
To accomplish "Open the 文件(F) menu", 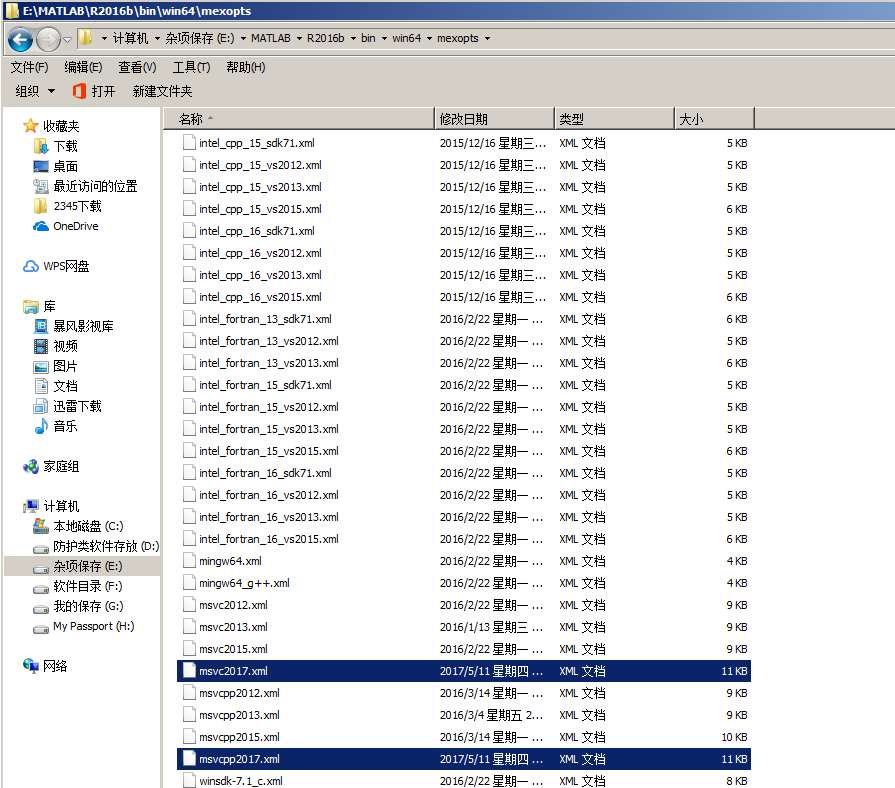I will coord(29,67).
